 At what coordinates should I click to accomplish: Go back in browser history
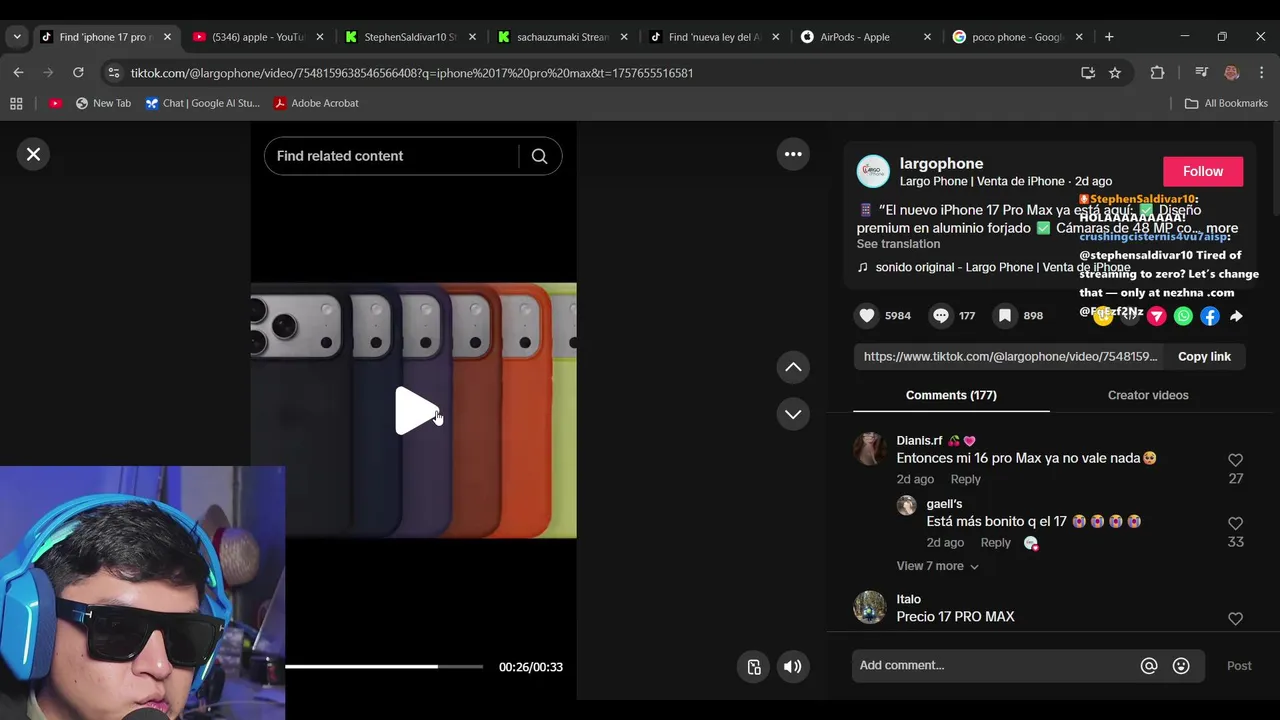click(x=18, y=73)
